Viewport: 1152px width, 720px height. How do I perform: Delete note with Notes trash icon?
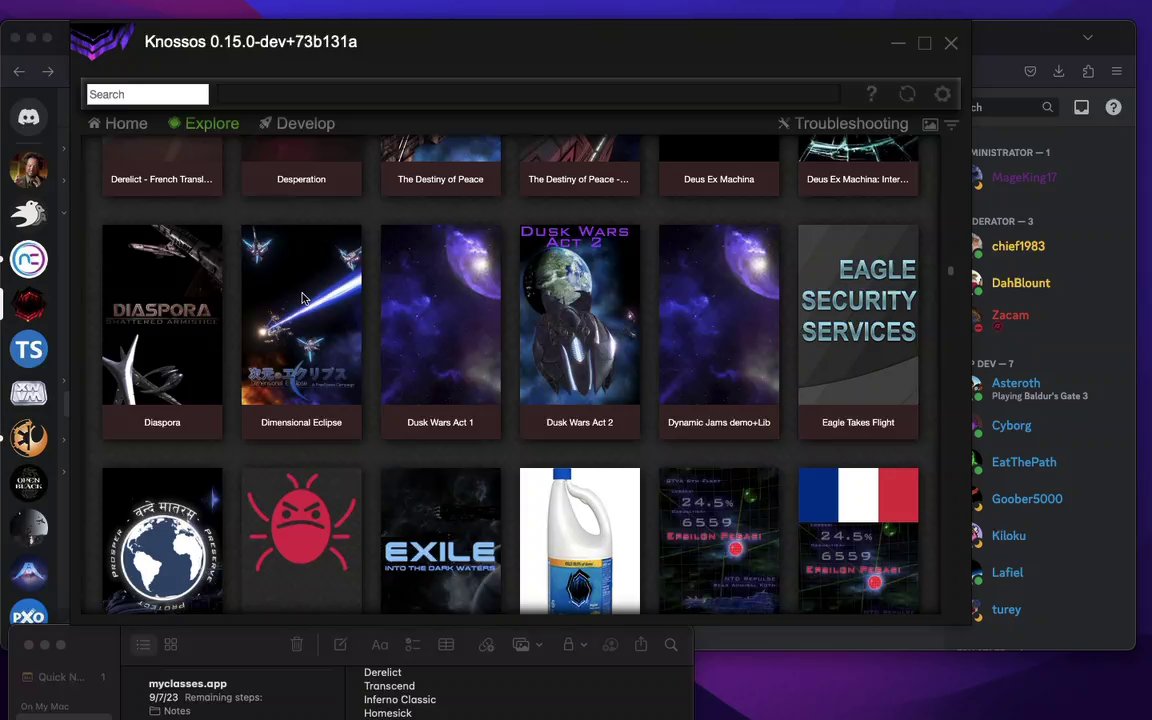pyautogui.click(x=297, y=644)
